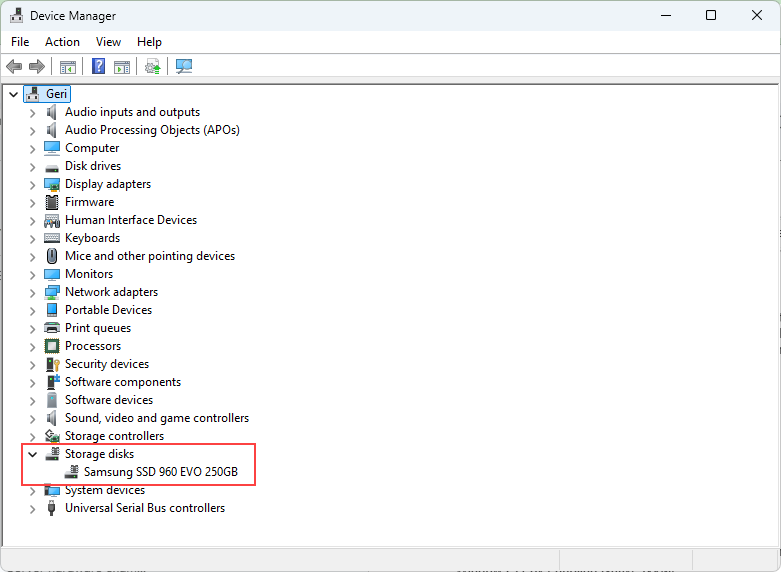Click the Back arrow toolbar icon
Viewport: 781px width, 572px height.
(x=14, y=67)
